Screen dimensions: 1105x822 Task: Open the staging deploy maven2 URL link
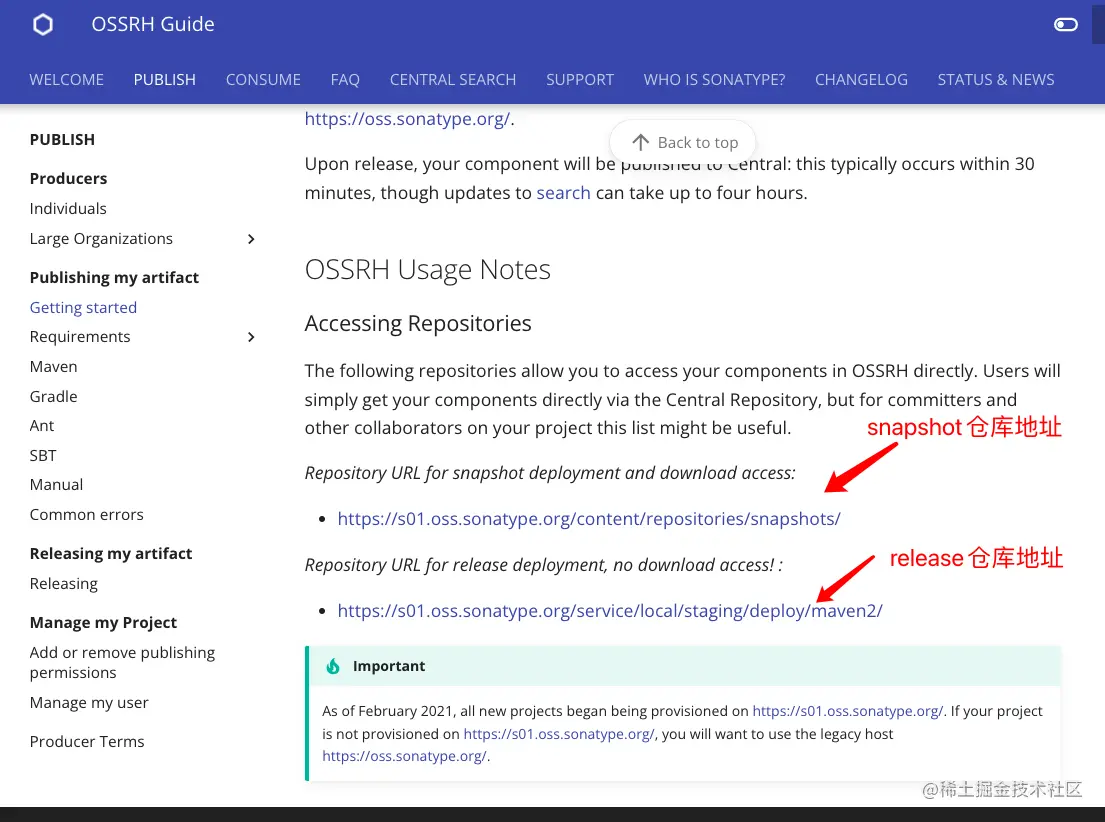[x=610, y=611]
